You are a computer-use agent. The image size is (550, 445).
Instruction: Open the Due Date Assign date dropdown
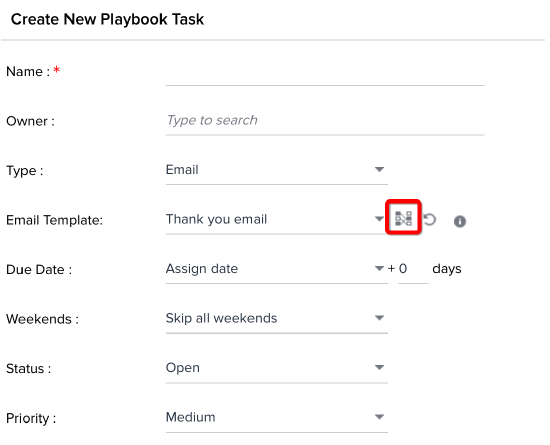pyautogui.click(x=276, y=269)
